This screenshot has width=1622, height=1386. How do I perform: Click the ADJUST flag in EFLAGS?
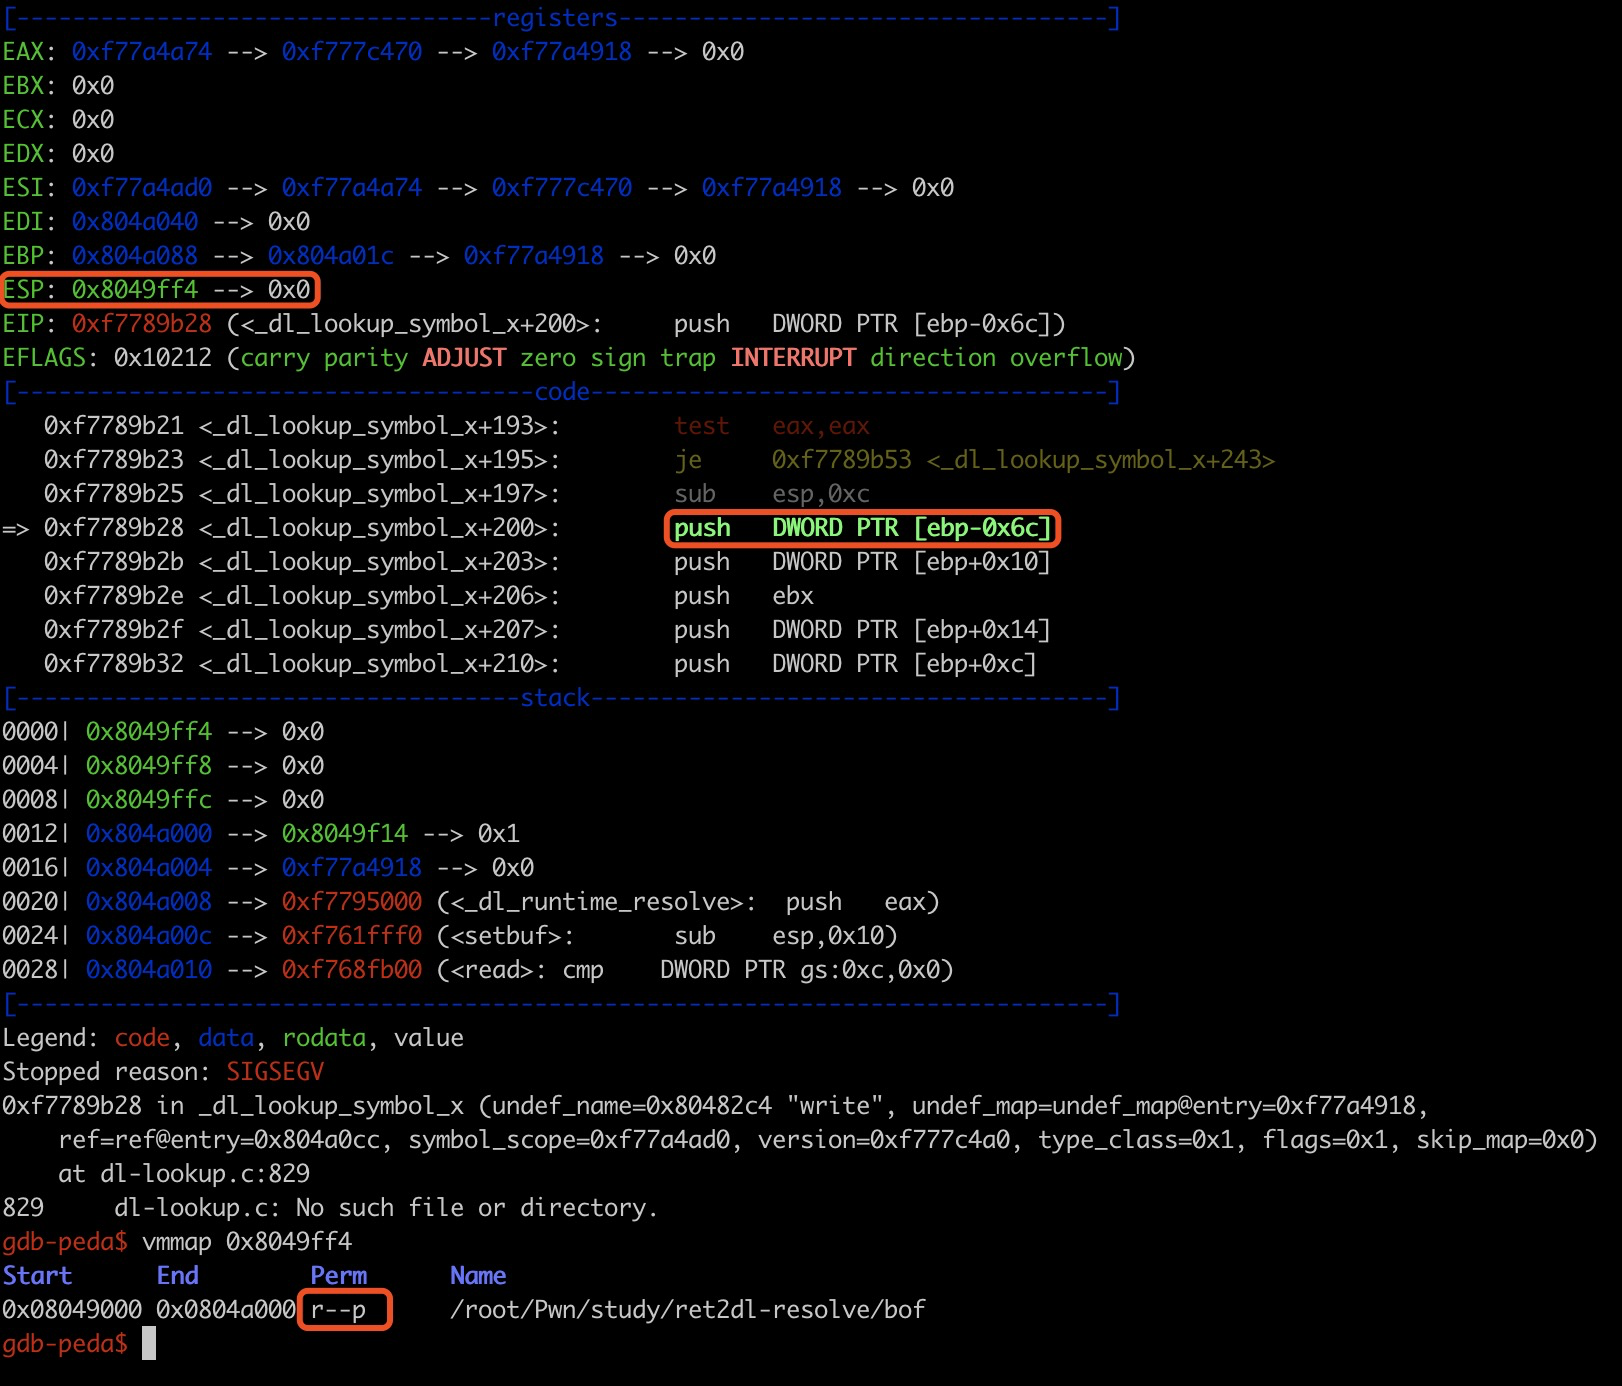click(x=464, y=358)
